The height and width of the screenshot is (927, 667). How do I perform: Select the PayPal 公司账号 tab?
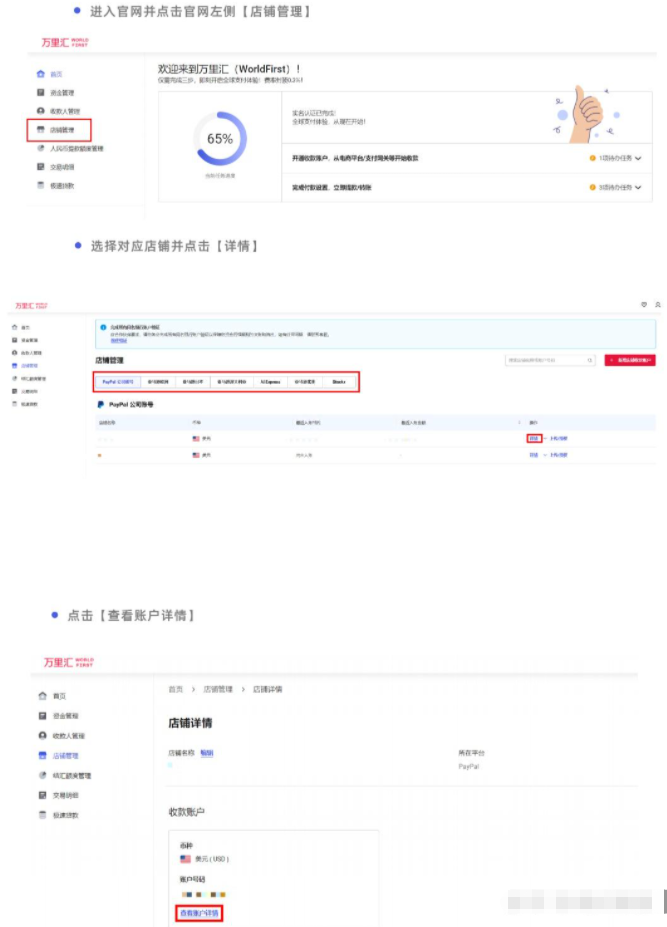(x=117, y=381)
